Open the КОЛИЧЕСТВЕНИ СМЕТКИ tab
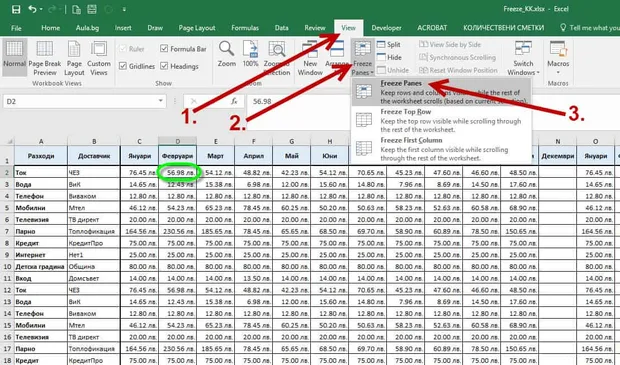The image size is (620, 365). [x=503, y=28]
